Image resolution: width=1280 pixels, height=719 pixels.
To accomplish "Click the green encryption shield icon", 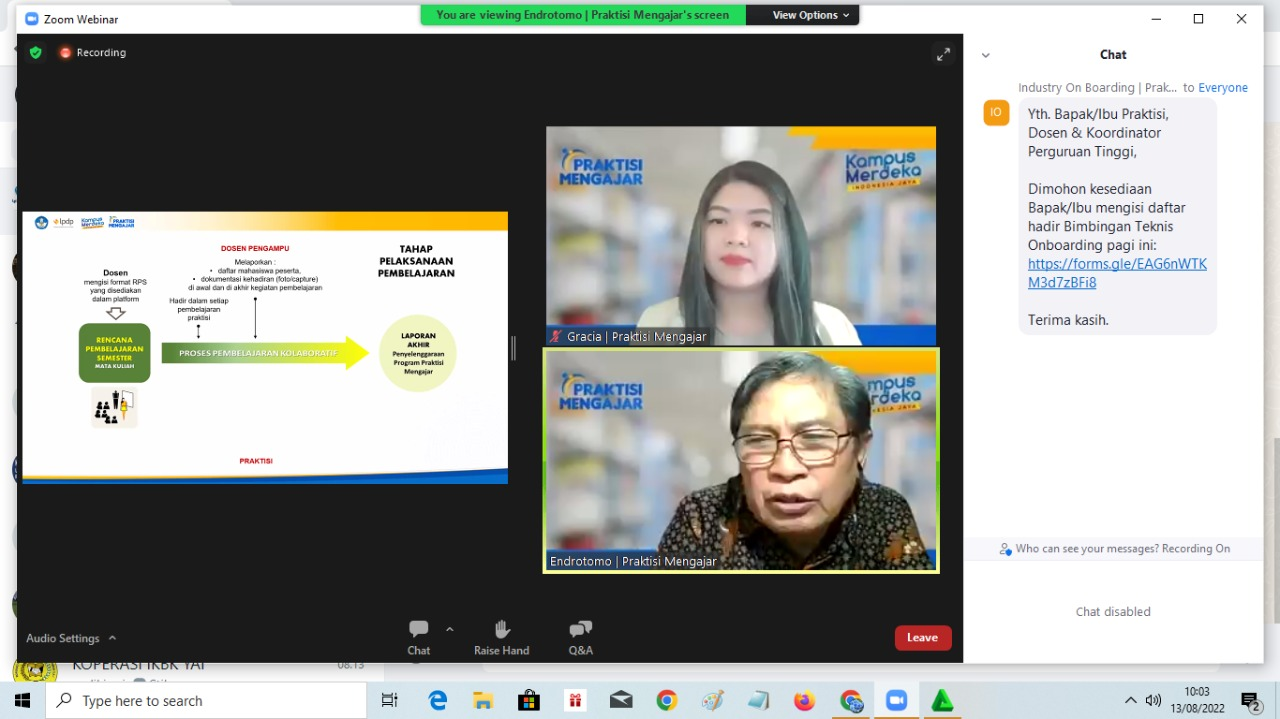I will click(36, 52).
